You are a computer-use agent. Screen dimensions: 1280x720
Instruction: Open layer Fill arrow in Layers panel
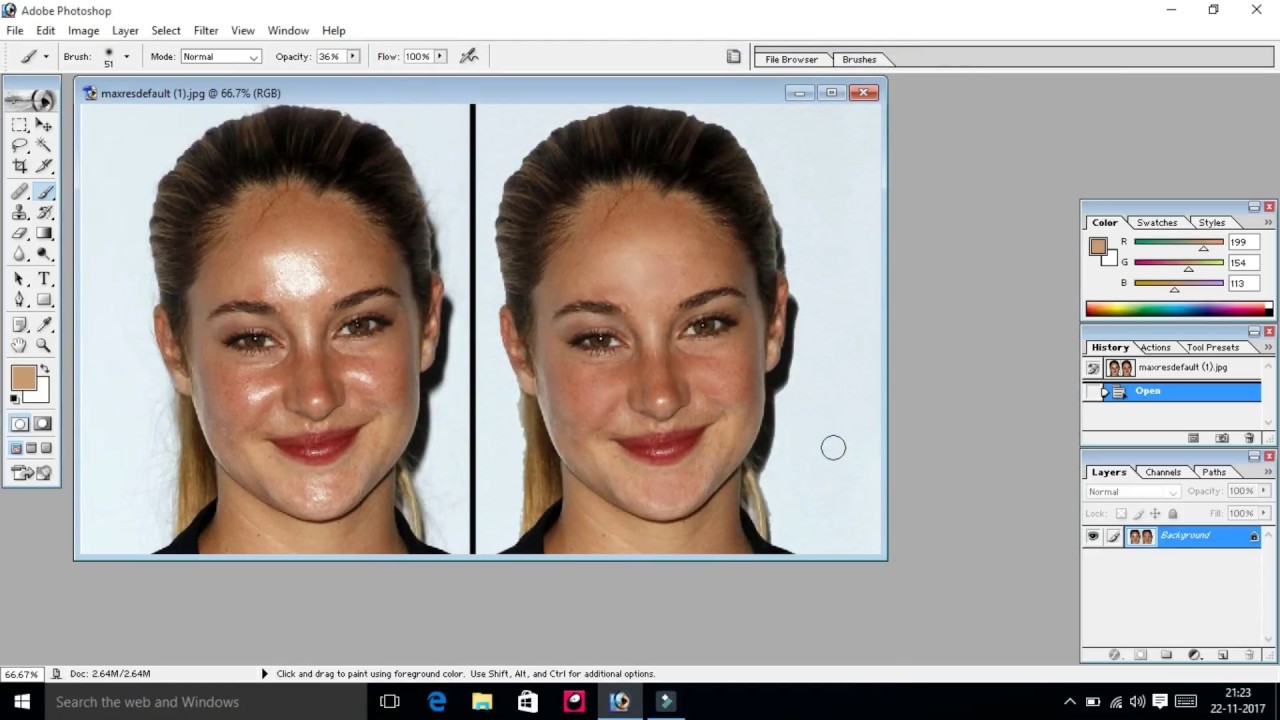(1262, 514)
